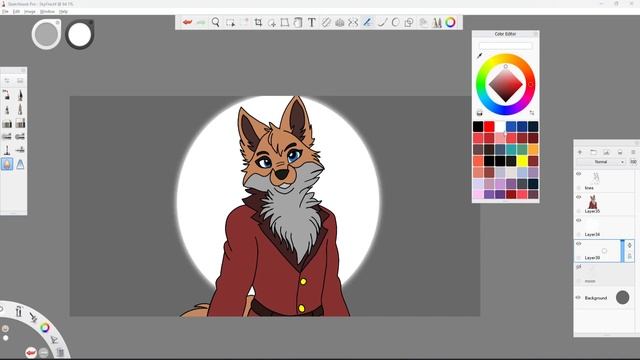The image size is (640, 360).
Task: Select the moon layer row
Action: [604, 274]
